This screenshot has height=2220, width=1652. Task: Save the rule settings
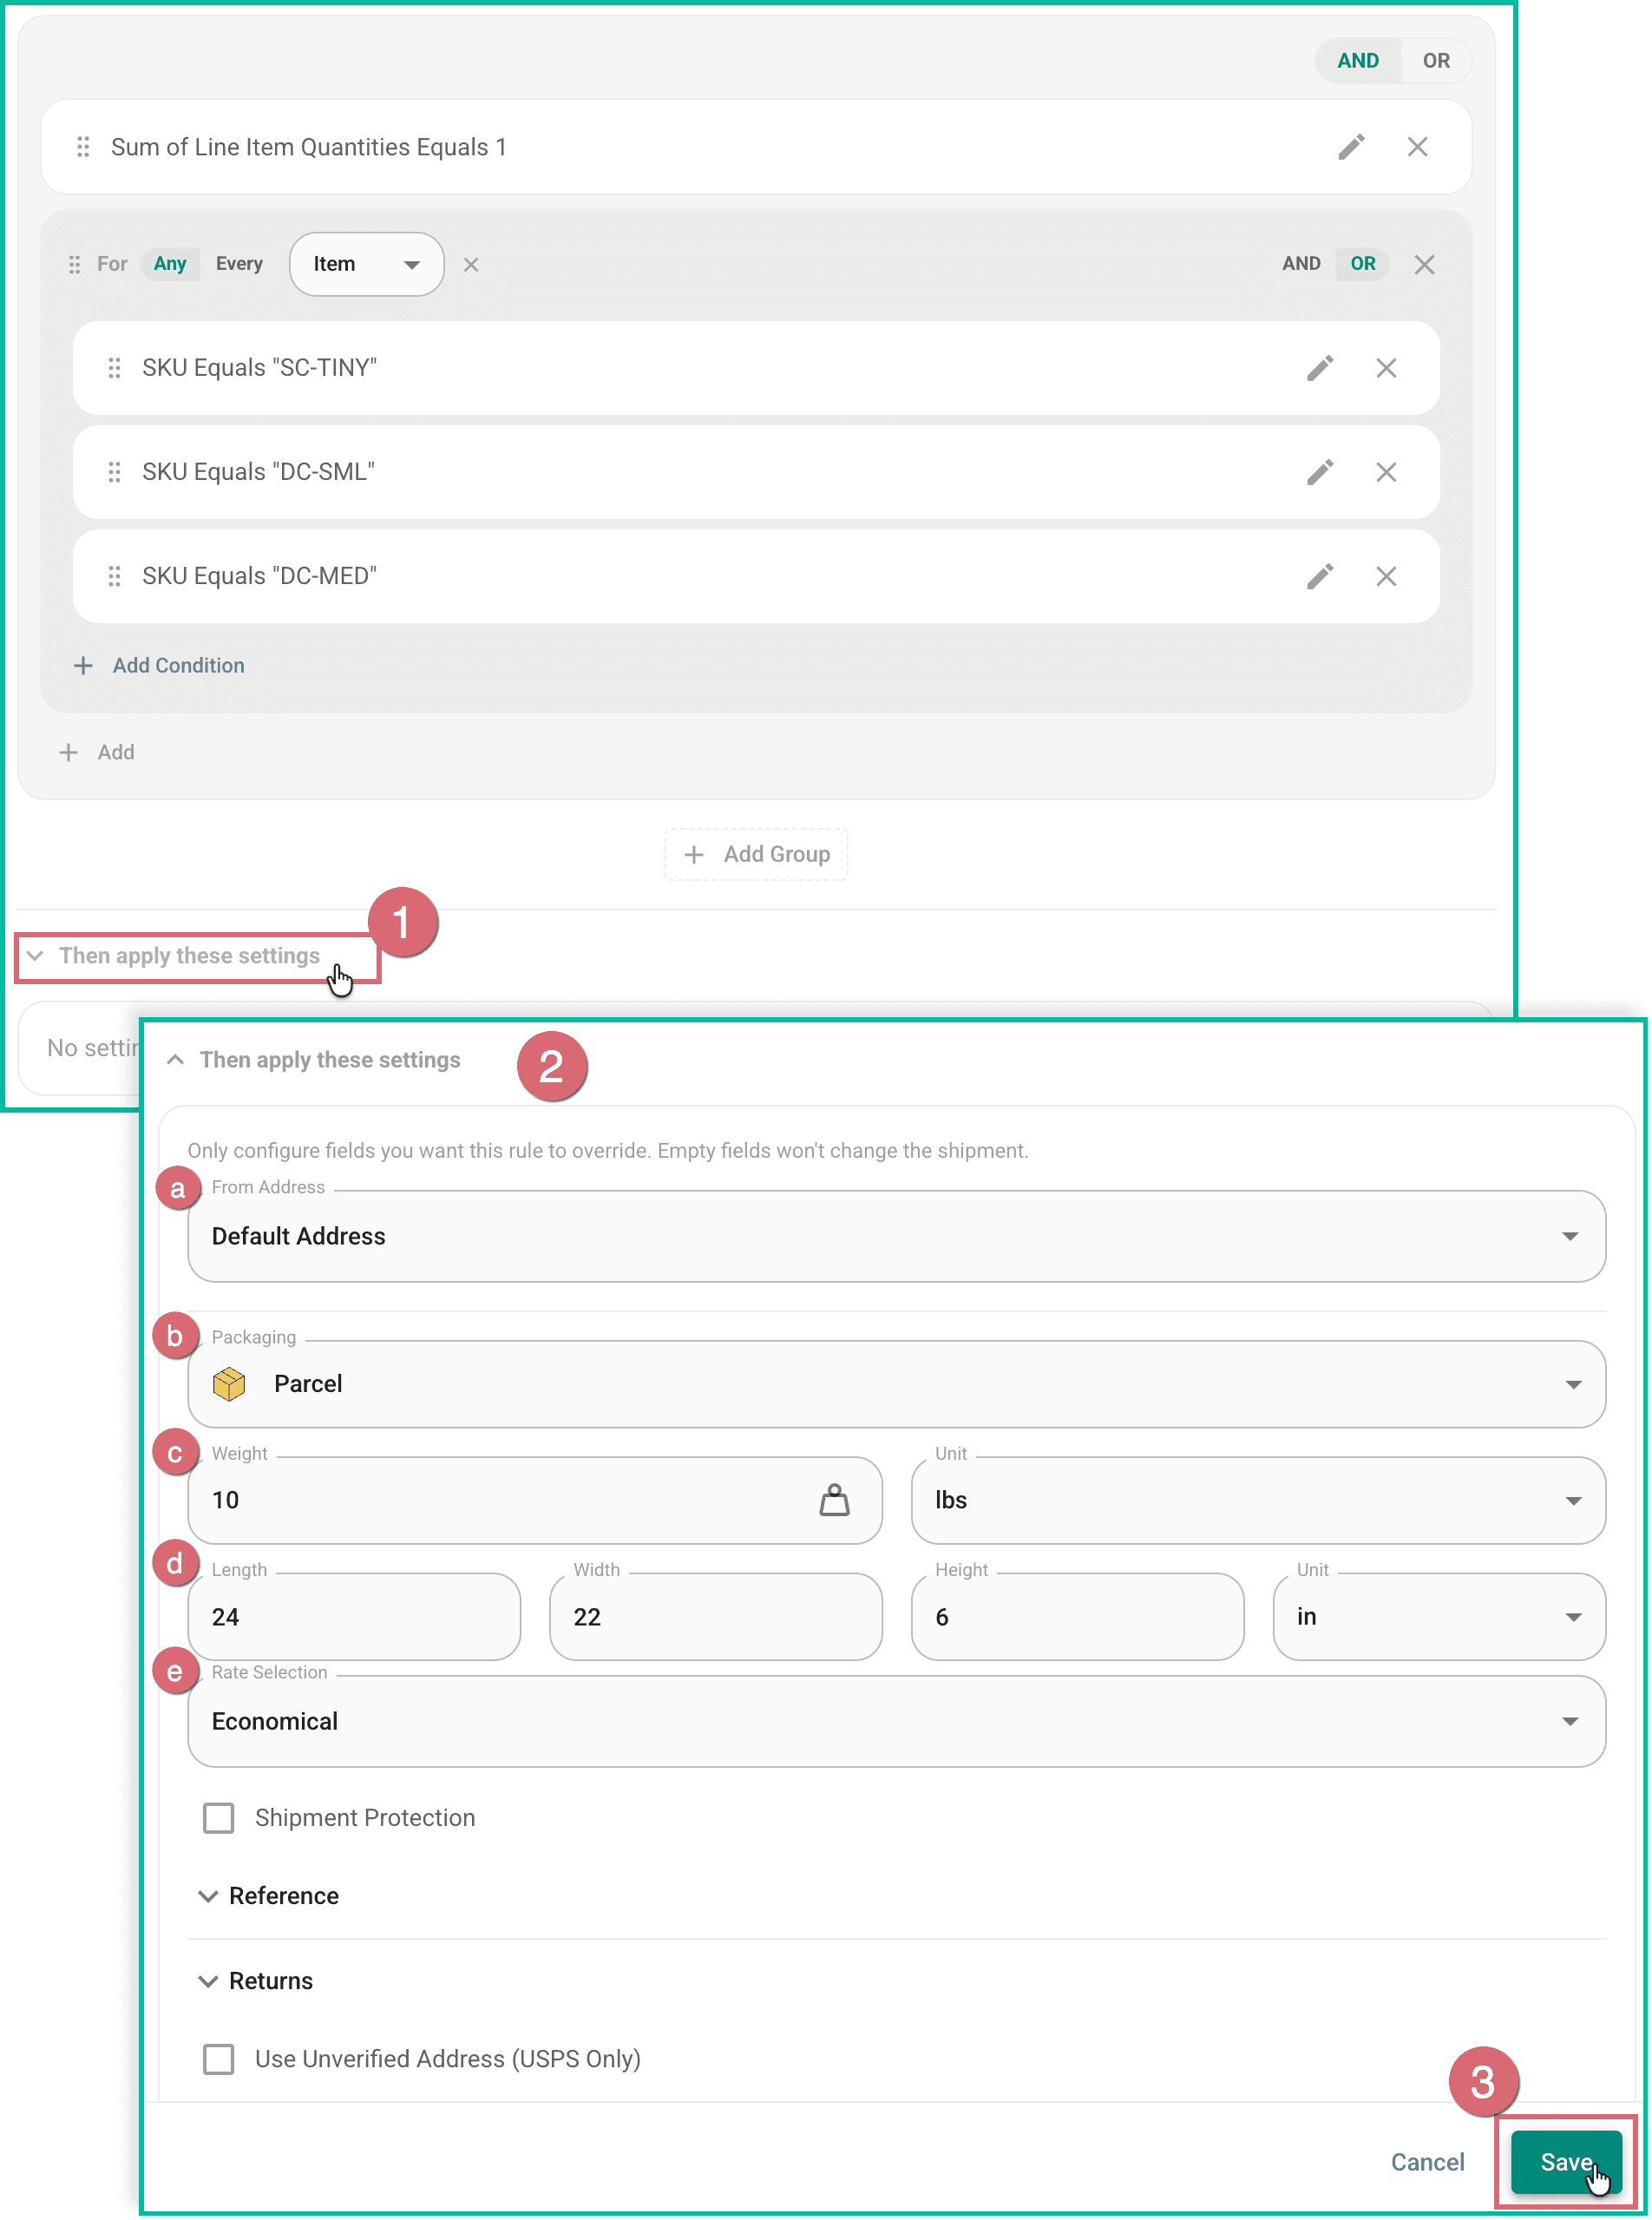point(1566,2163)
